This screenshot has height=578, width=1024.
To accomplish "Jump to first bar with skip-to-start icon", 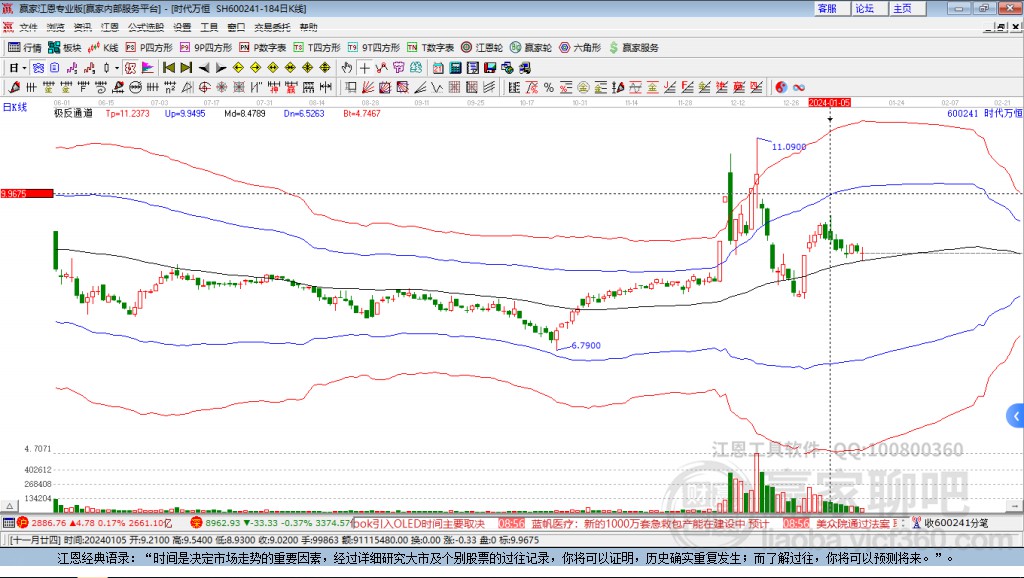I will click(x=169, y=68).
